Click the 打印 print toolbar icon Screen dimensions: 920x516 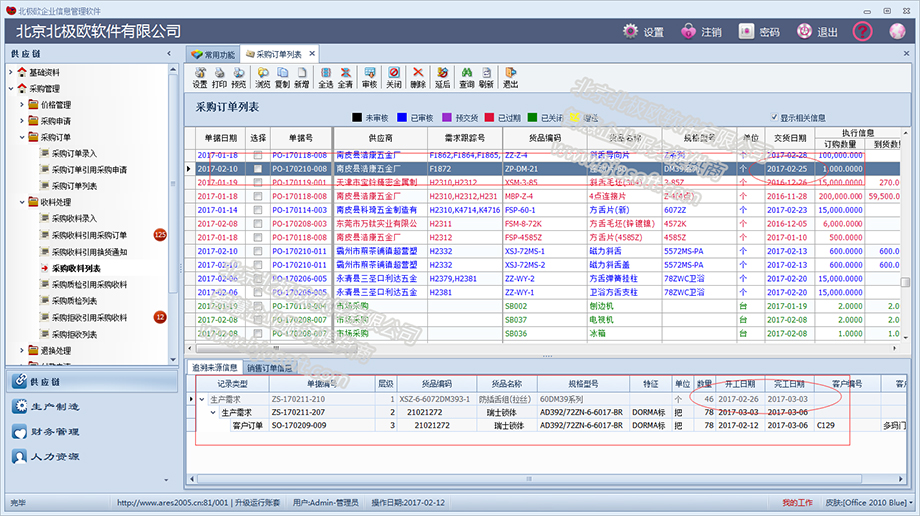[x=219, y=77]
